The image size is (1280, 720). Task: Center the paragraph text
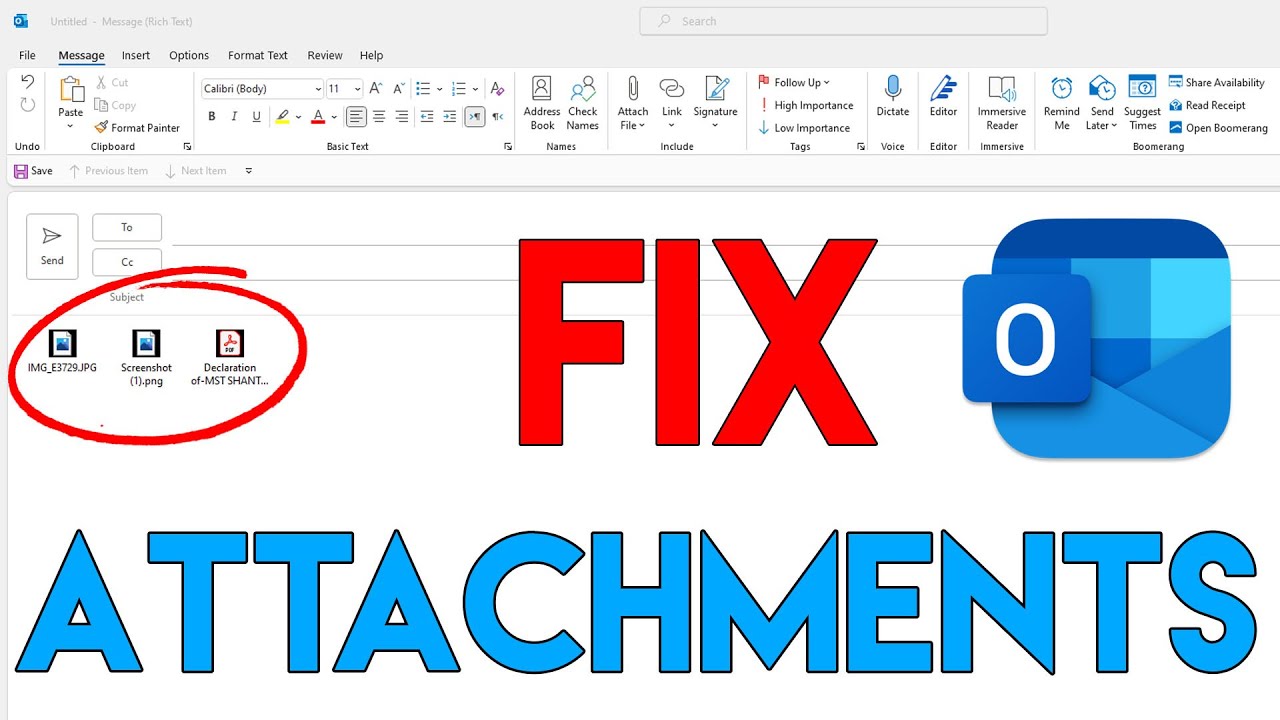click(379, 117)
